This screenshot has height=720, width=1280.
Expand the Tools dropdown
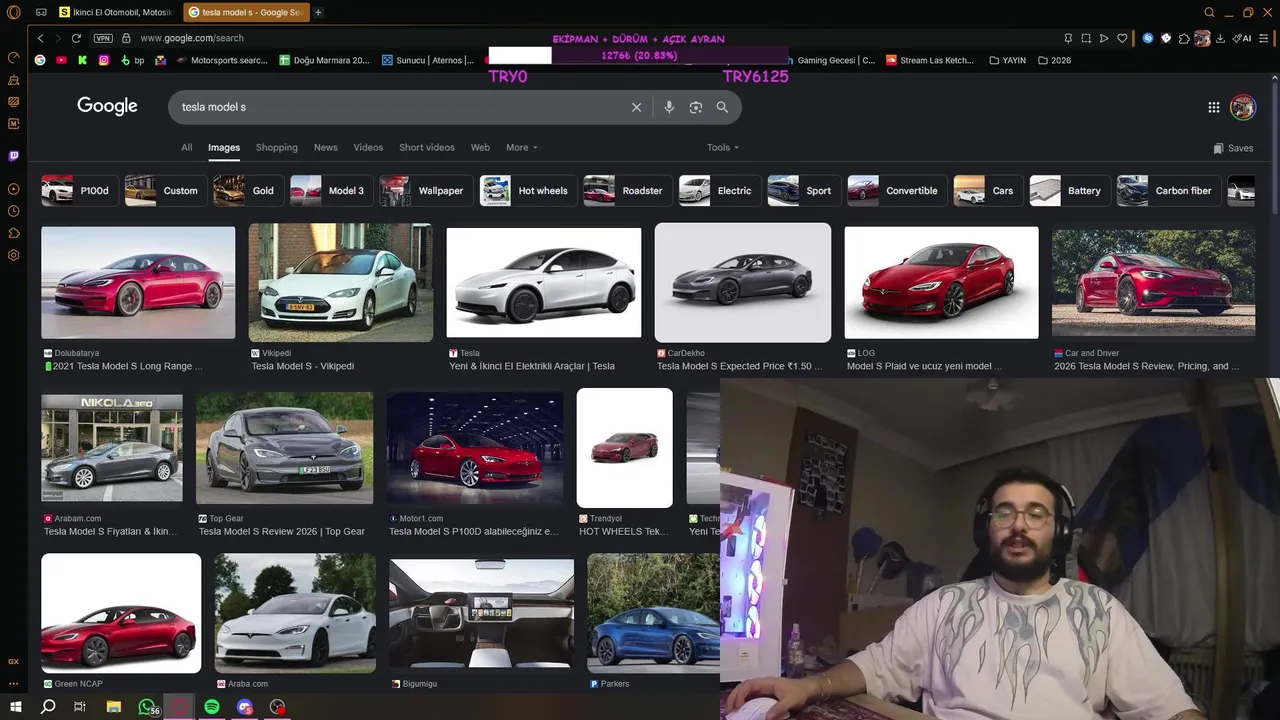click(722, 147)
